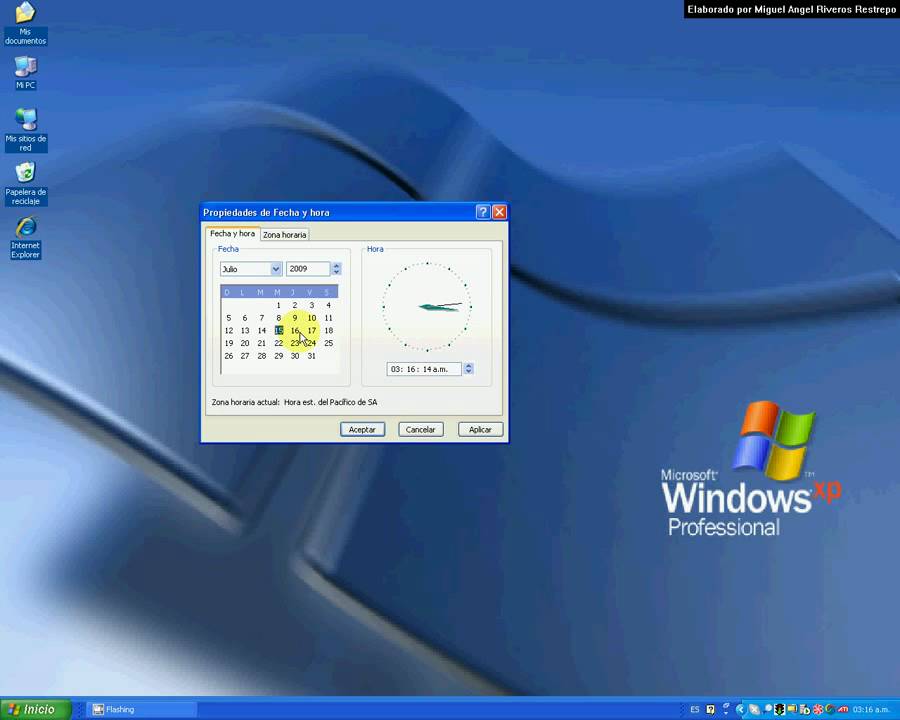
Task: Select day 12 in the calendar
Action: click(228, 330)
